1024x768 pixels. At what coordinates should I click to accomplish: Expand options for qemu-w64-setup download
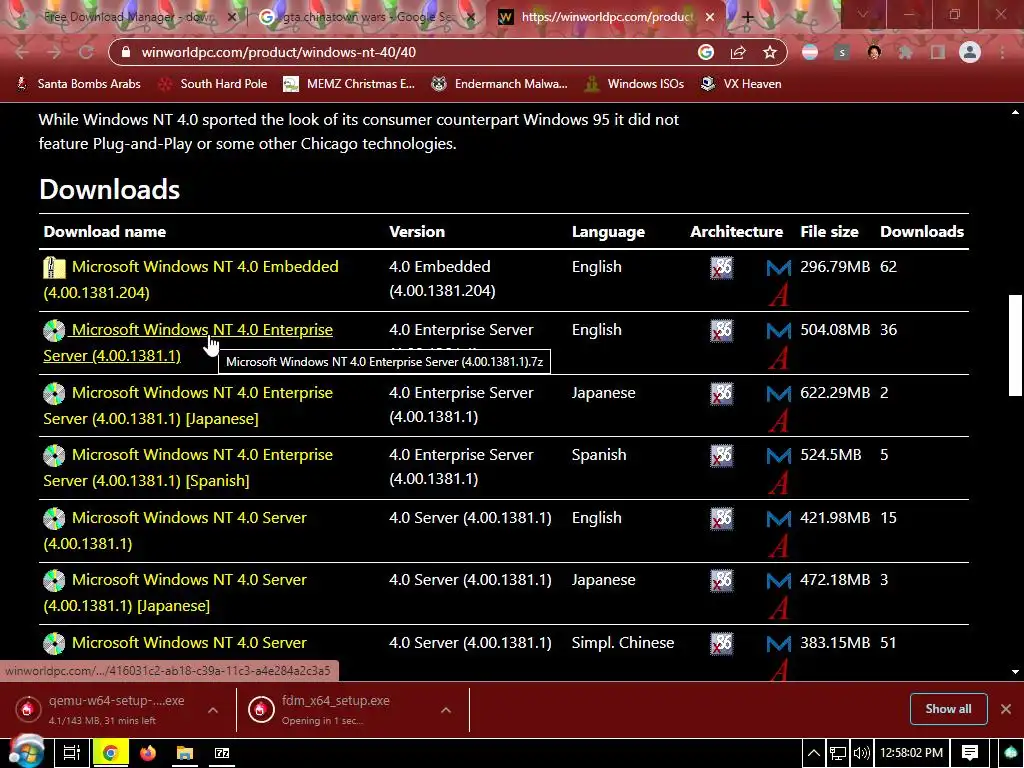213,710
